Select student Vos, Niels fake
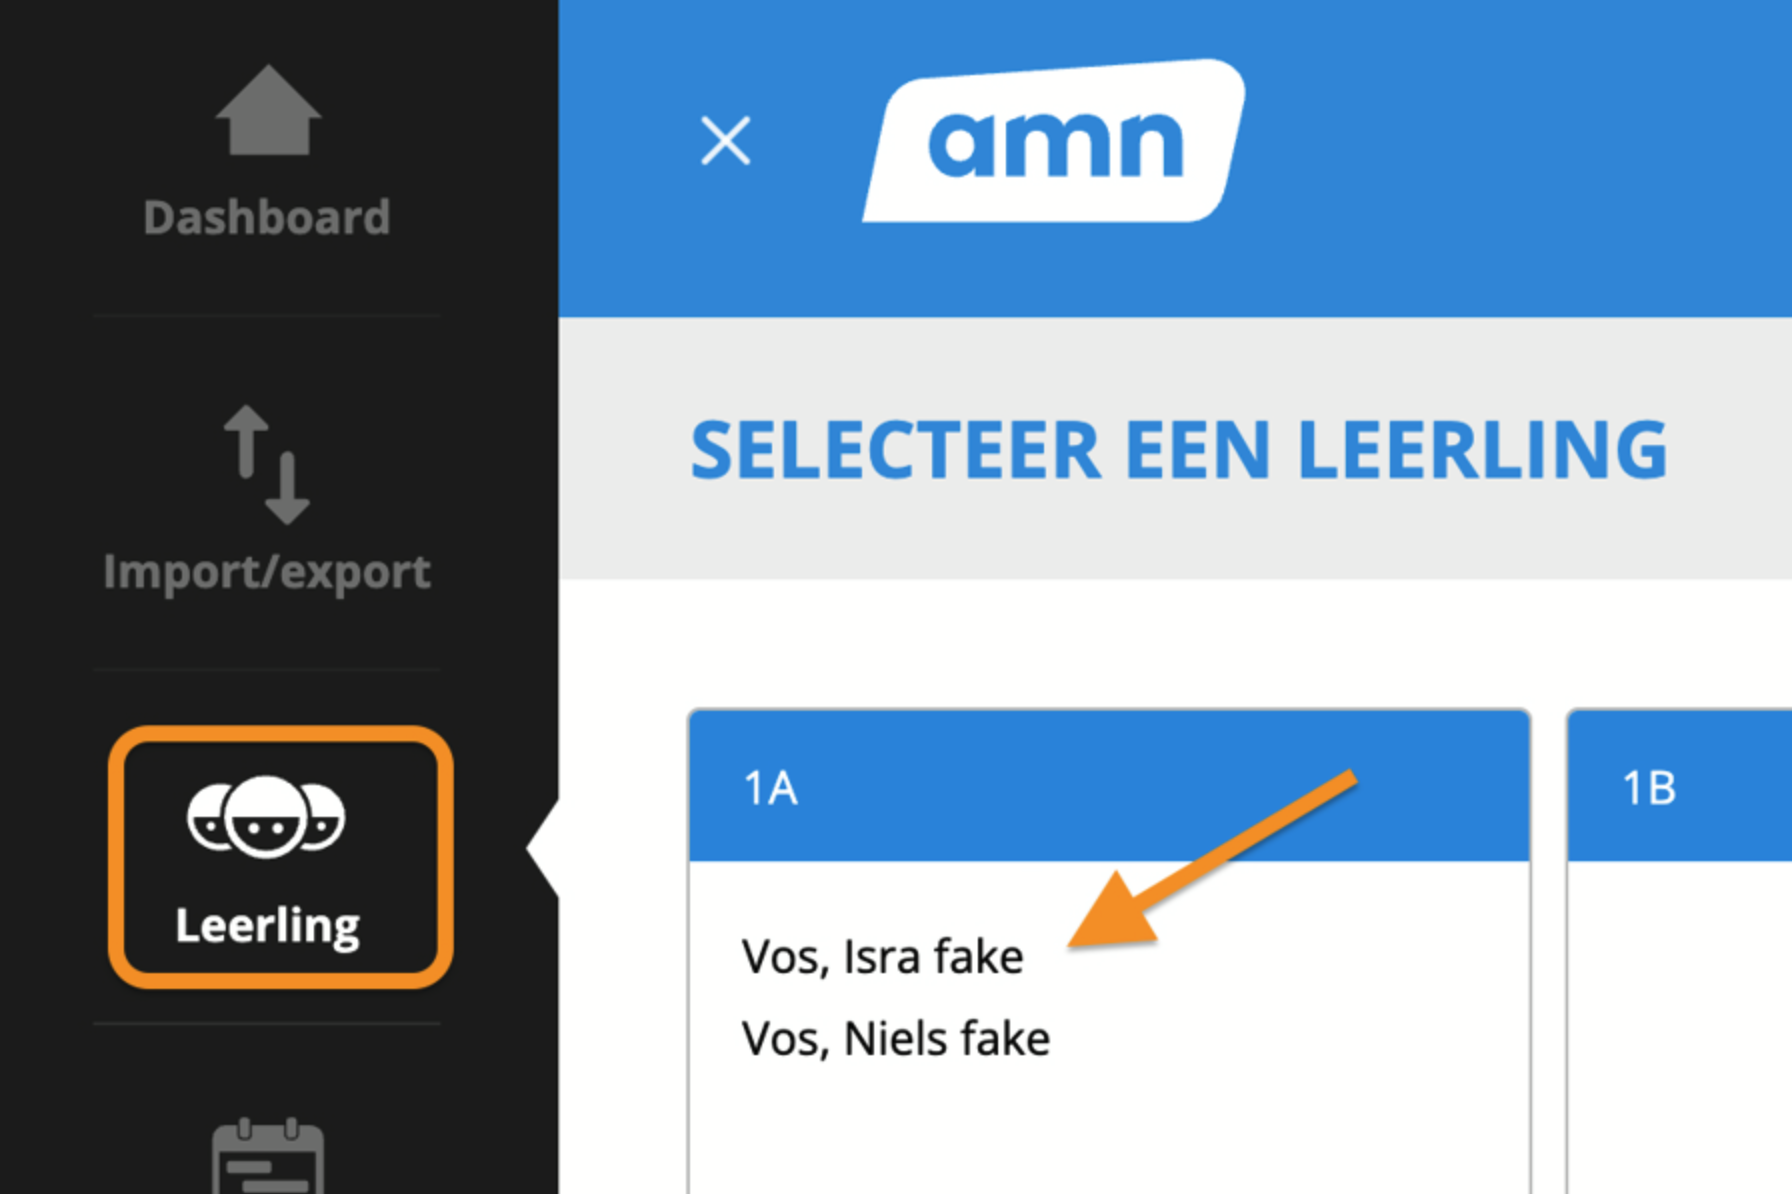Image resolution: width=1792 pixels, height=1194 pixels. tap(896, 1039)
